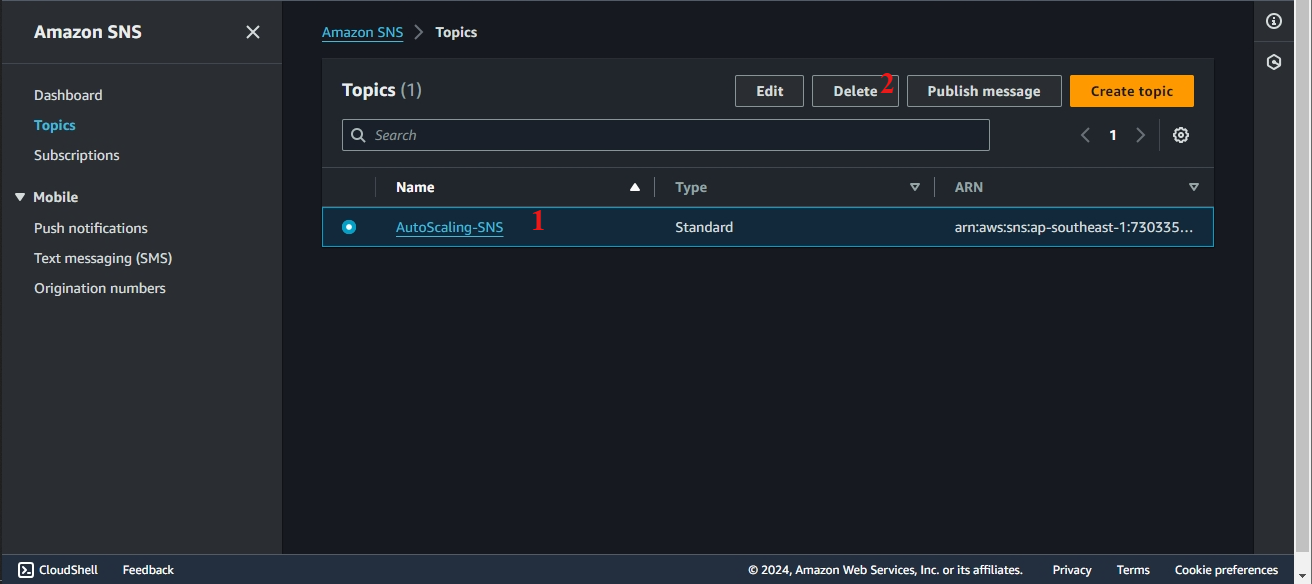Open Privacy link in footer
1312x584 pixels.
(1072, 570)
